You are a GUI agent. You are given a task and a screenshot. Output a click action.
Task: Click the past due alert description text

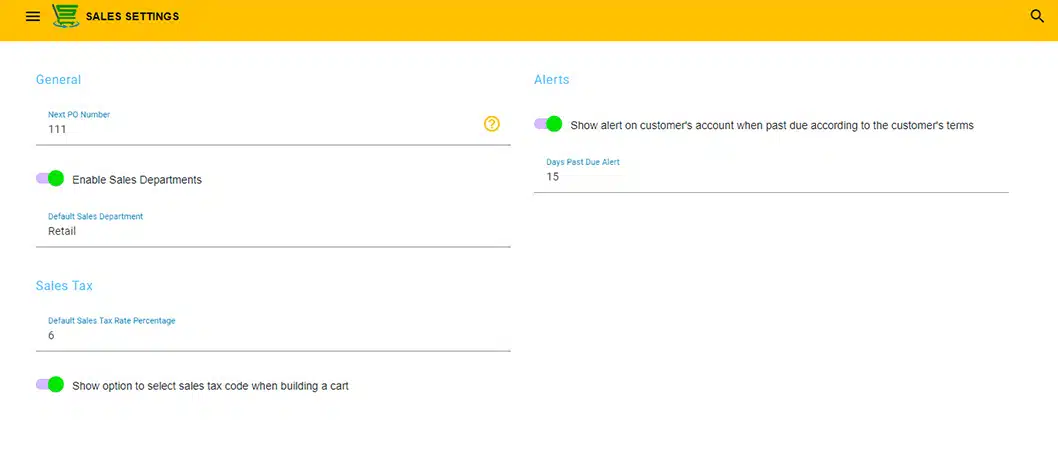771,126
